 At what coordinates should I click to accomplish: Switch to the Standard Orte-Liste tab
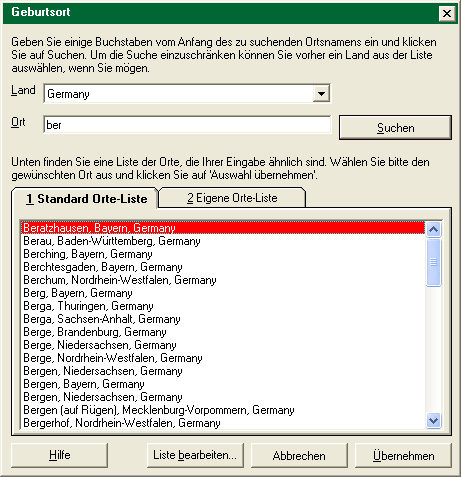[x=86, y=199]
